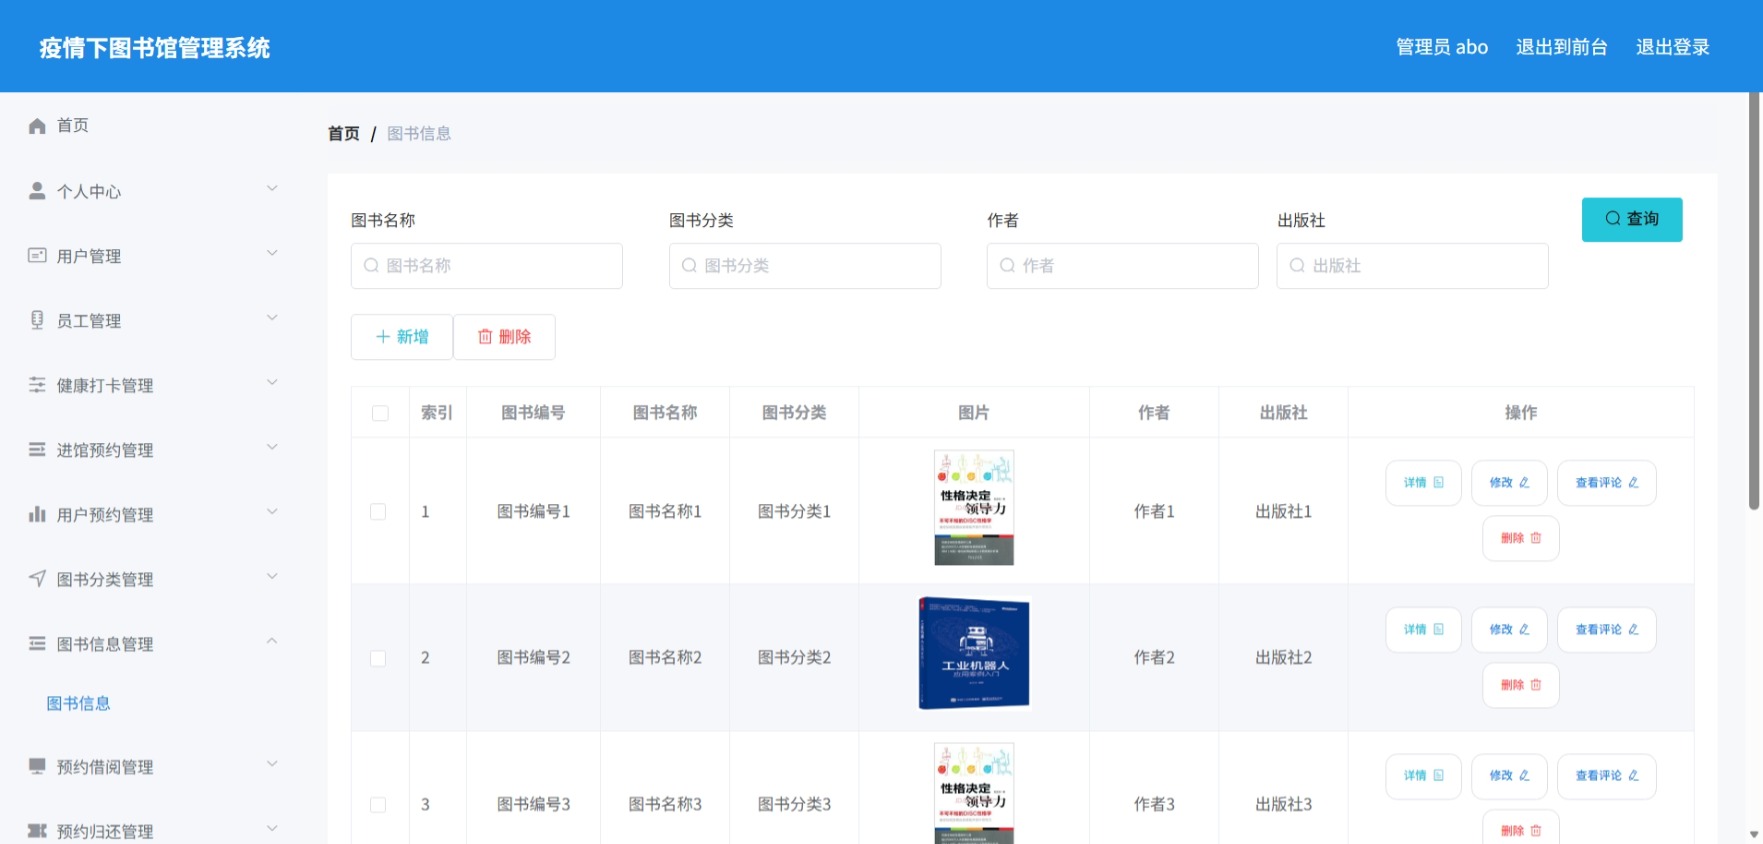
Task: Click the bar chart icon for 用户预约管理
Action: 37,514
